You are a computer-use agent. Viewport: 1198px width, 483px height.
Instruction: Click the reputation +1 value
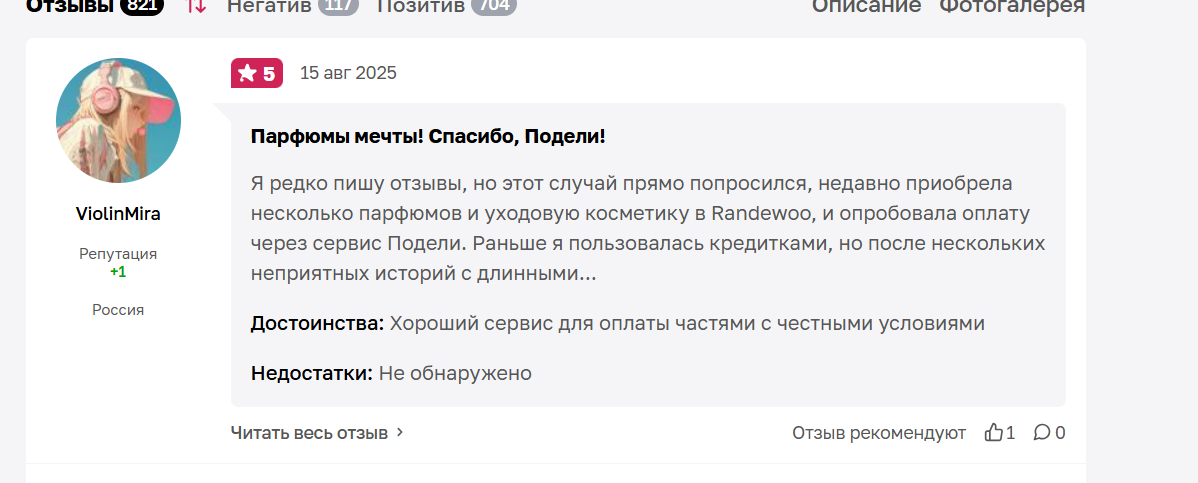(118, 272)
